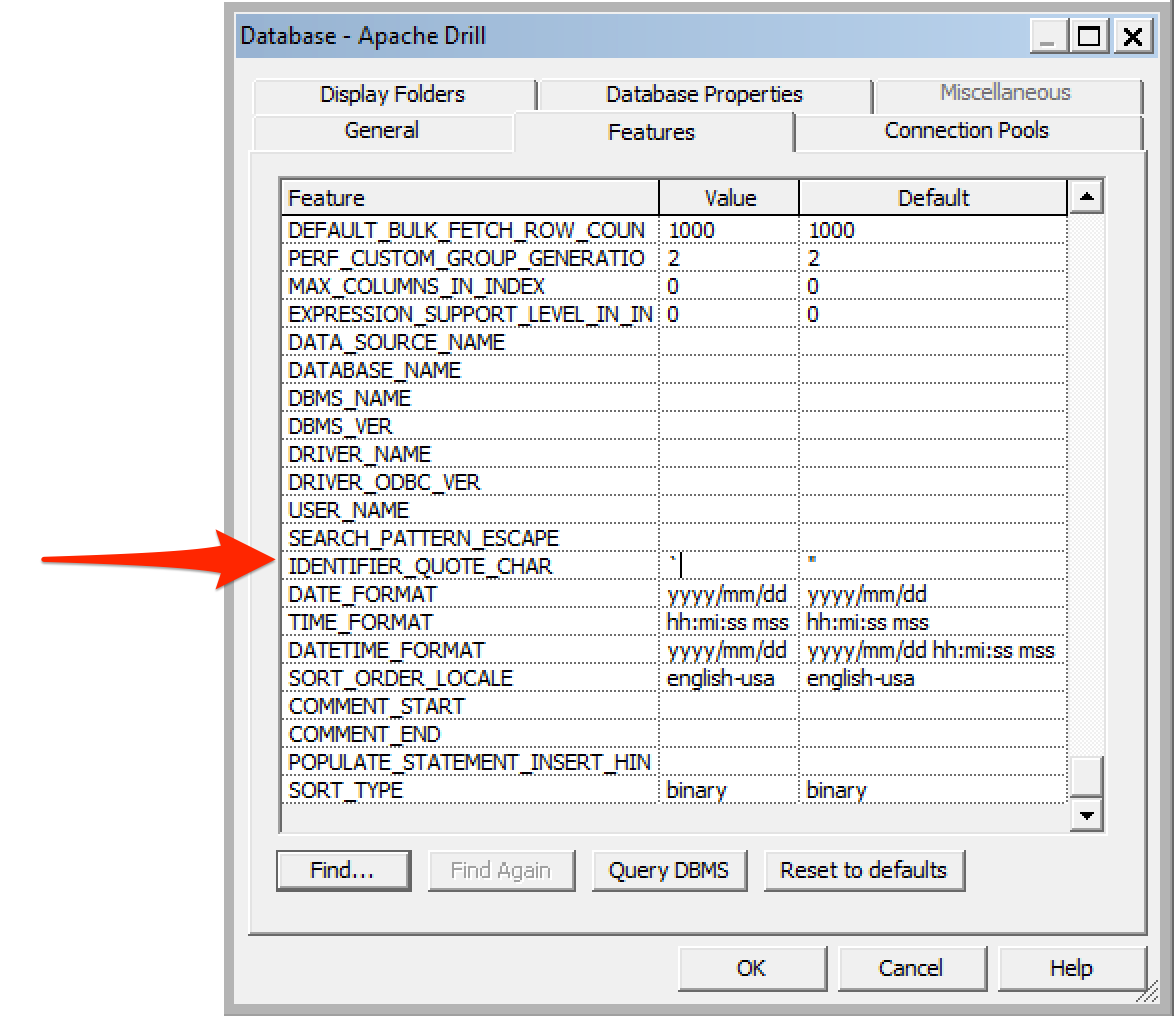Image resolution: width=1174 pixels, height=1016 pixels.
Task: Click the Find... button
Action: pos(343,870)
